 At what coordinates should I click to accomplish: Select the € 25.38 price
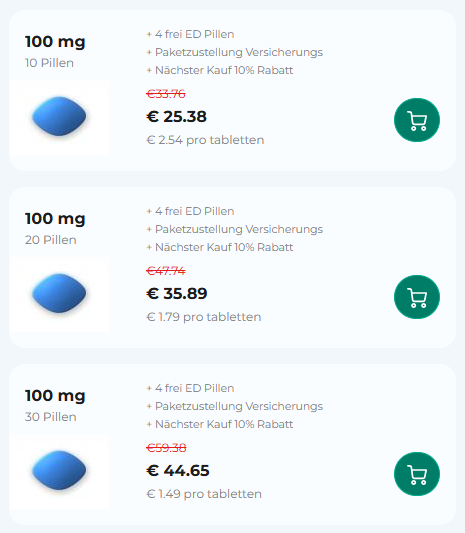(176, 117)
